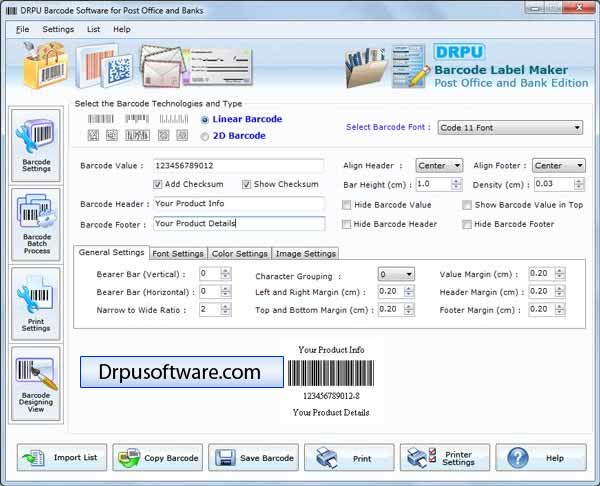600x486 pixels.
Task: Select the 2D Barcode radio button
Action: (x=205, y=136)
